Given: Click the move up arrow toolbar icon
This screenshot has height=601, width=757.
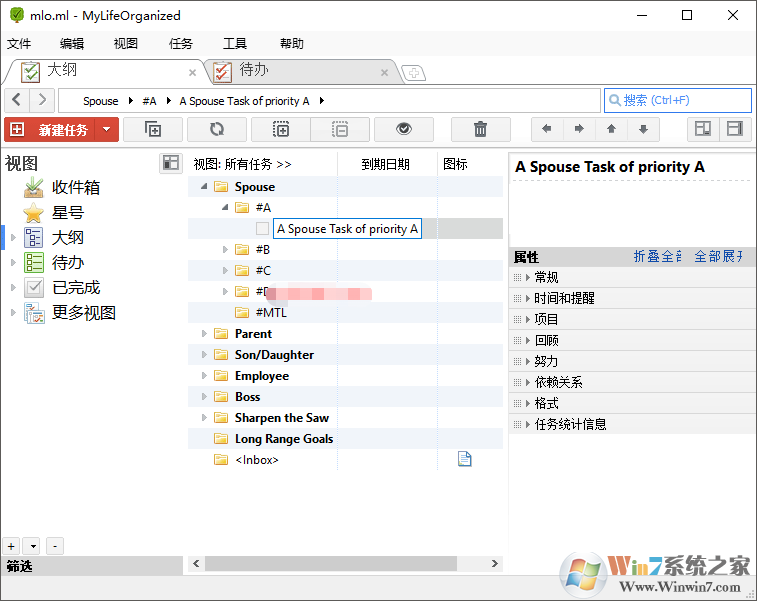Looking at the screenshot, I should point(611,129).
